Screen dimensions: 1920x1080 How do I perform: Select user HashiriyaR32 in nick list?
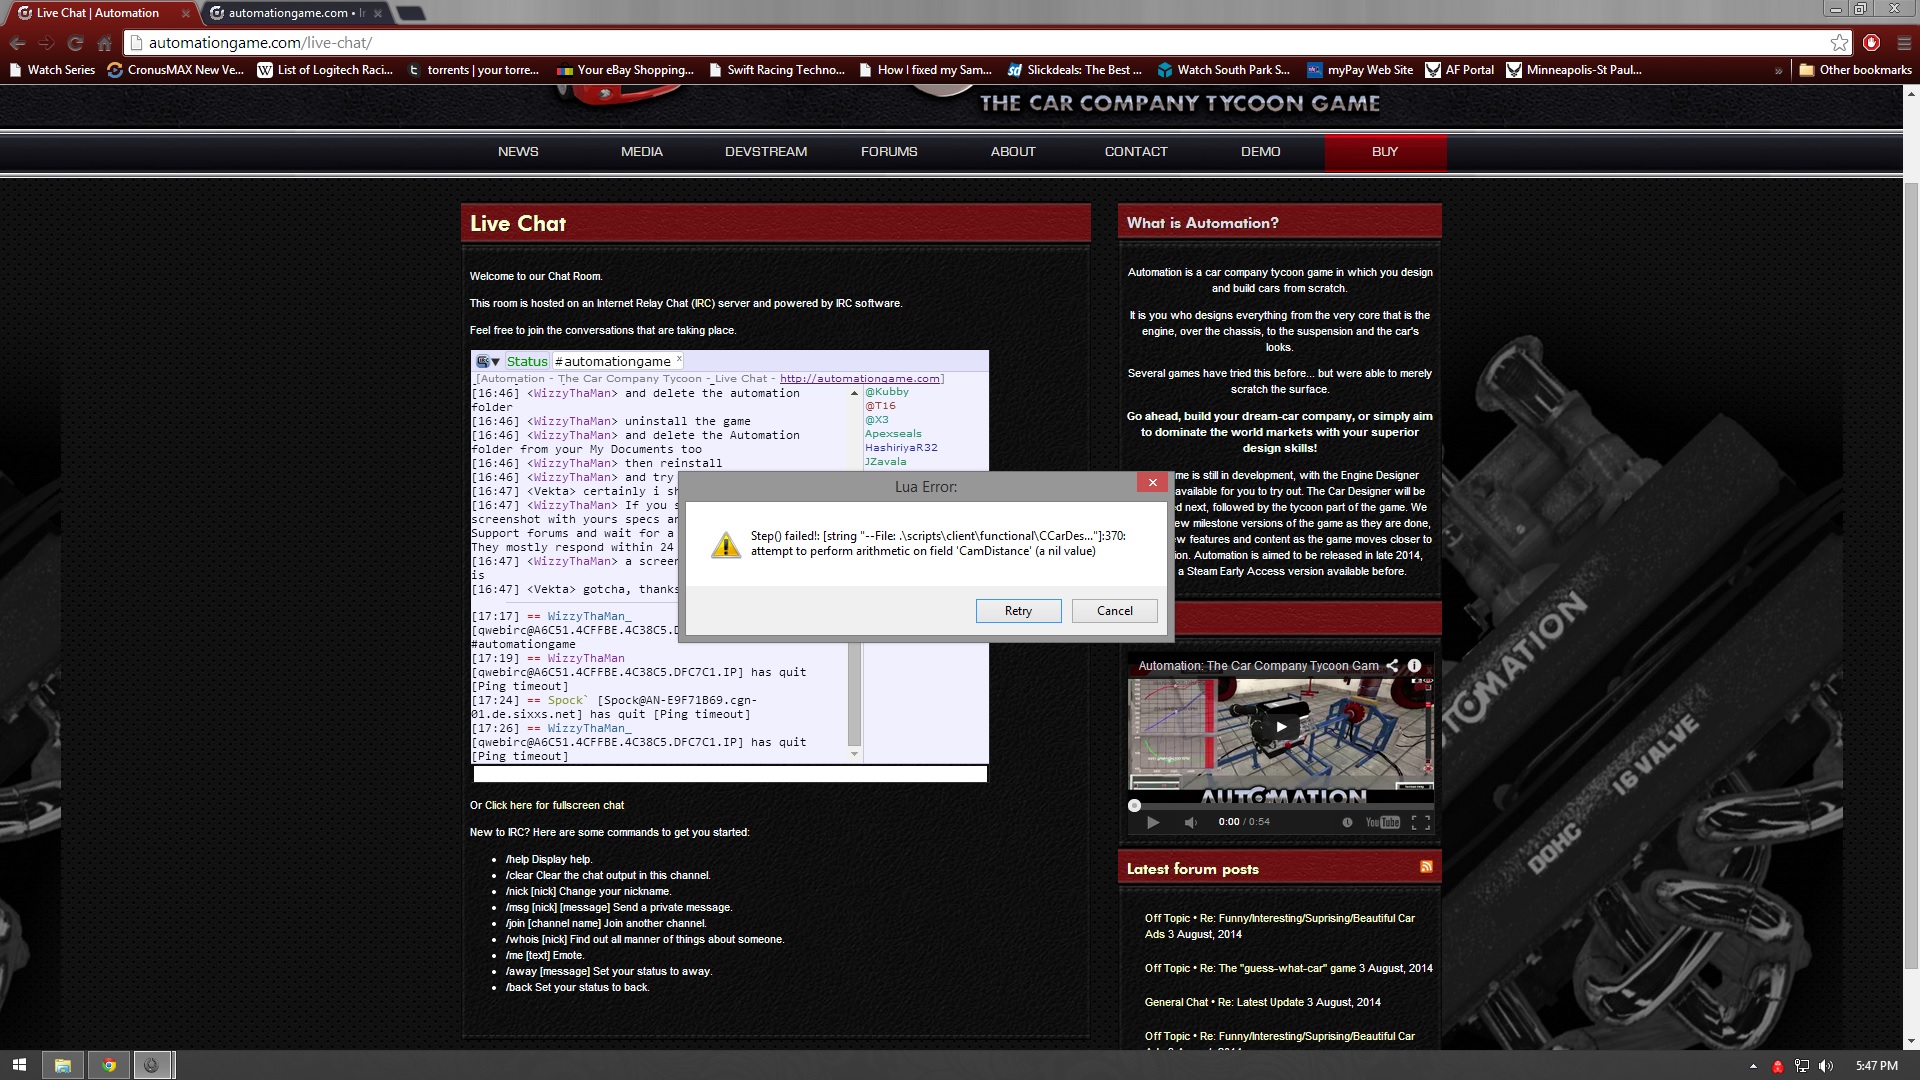coord(901,448)
